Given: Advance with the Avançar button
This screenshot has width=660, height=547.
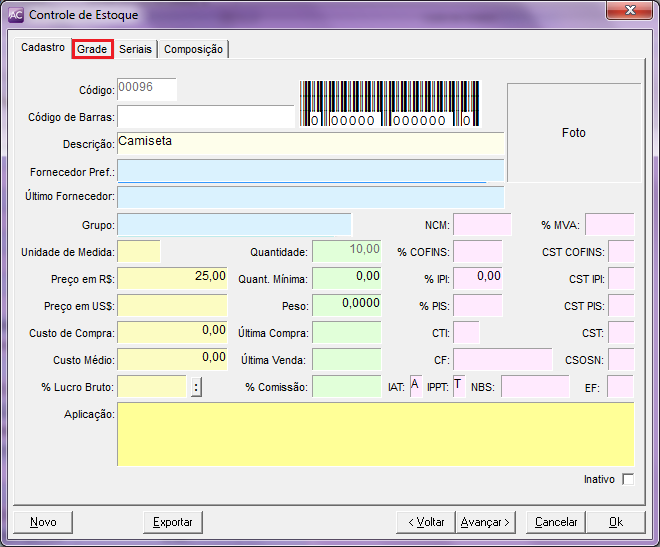Looking at the screenshot, I should point(485,522).
